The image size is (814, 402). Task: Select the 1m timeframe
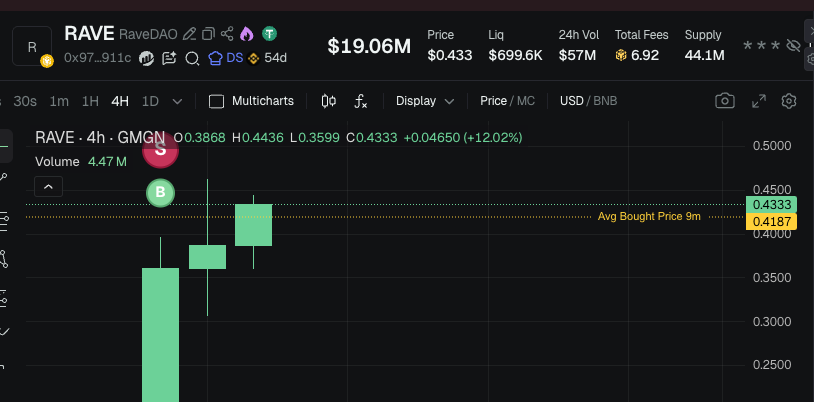coord(59,101)
